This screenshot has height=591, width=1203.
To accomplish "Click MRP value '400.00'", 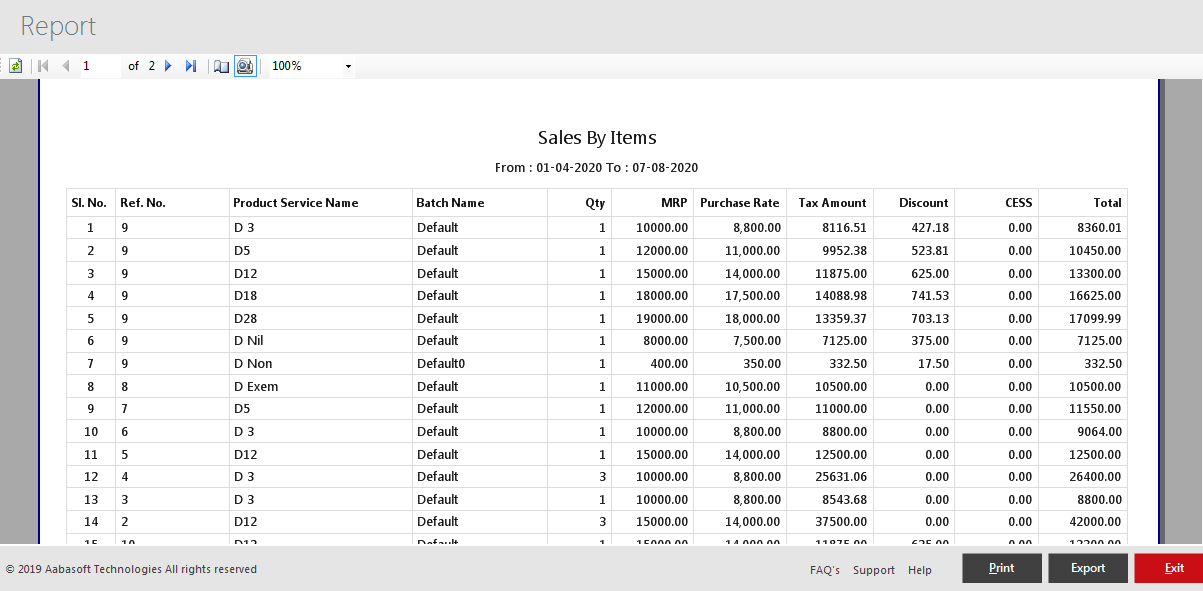I will point(669,364).
